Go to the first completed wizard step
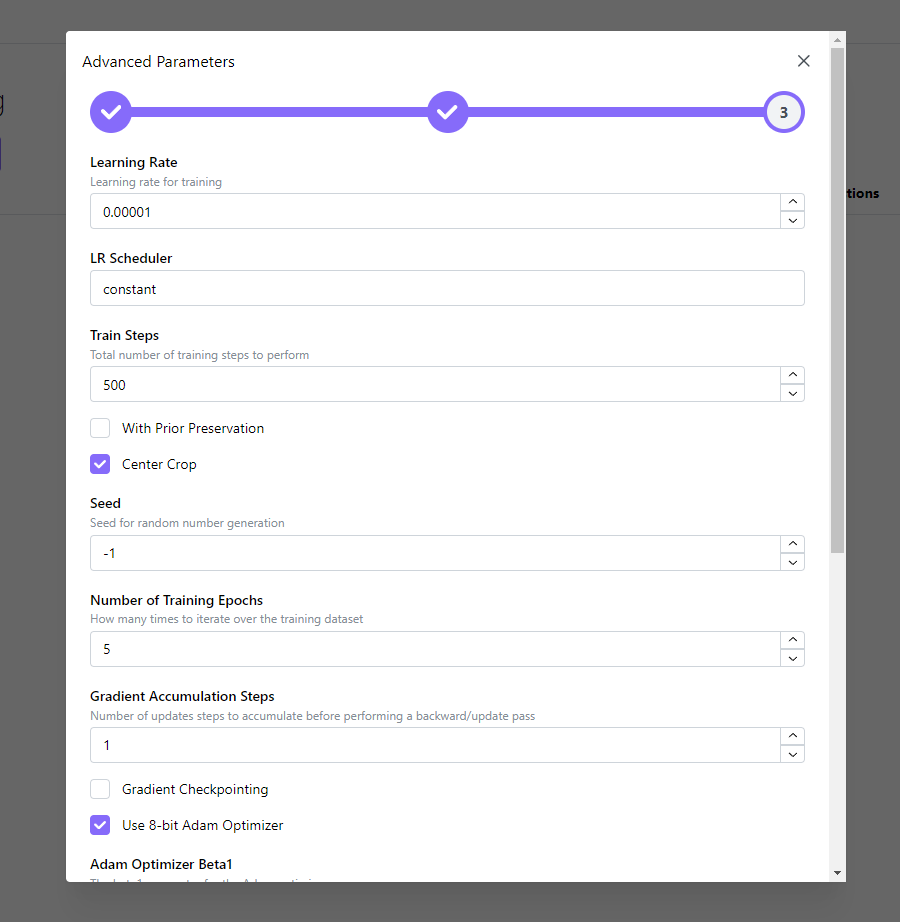The image size is (900, 922). tap(111, 112)
